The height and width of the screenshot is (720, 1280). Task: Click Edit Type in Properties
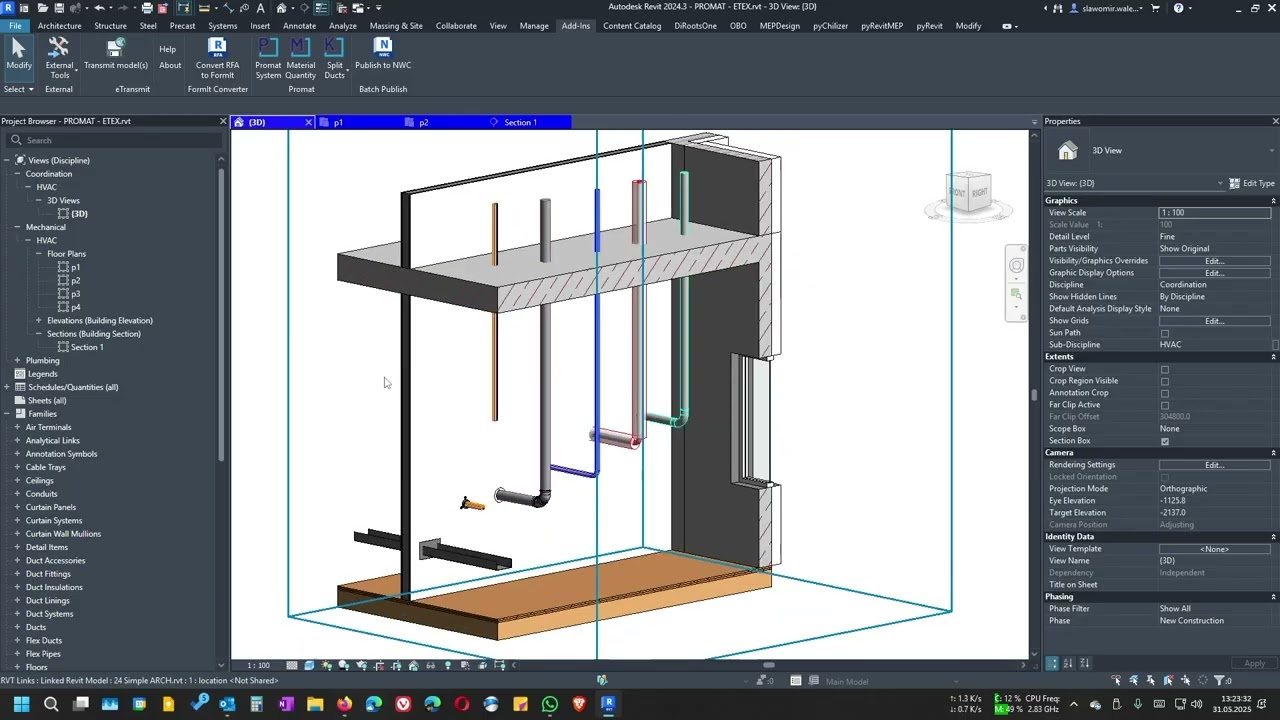coord(1252,183)
